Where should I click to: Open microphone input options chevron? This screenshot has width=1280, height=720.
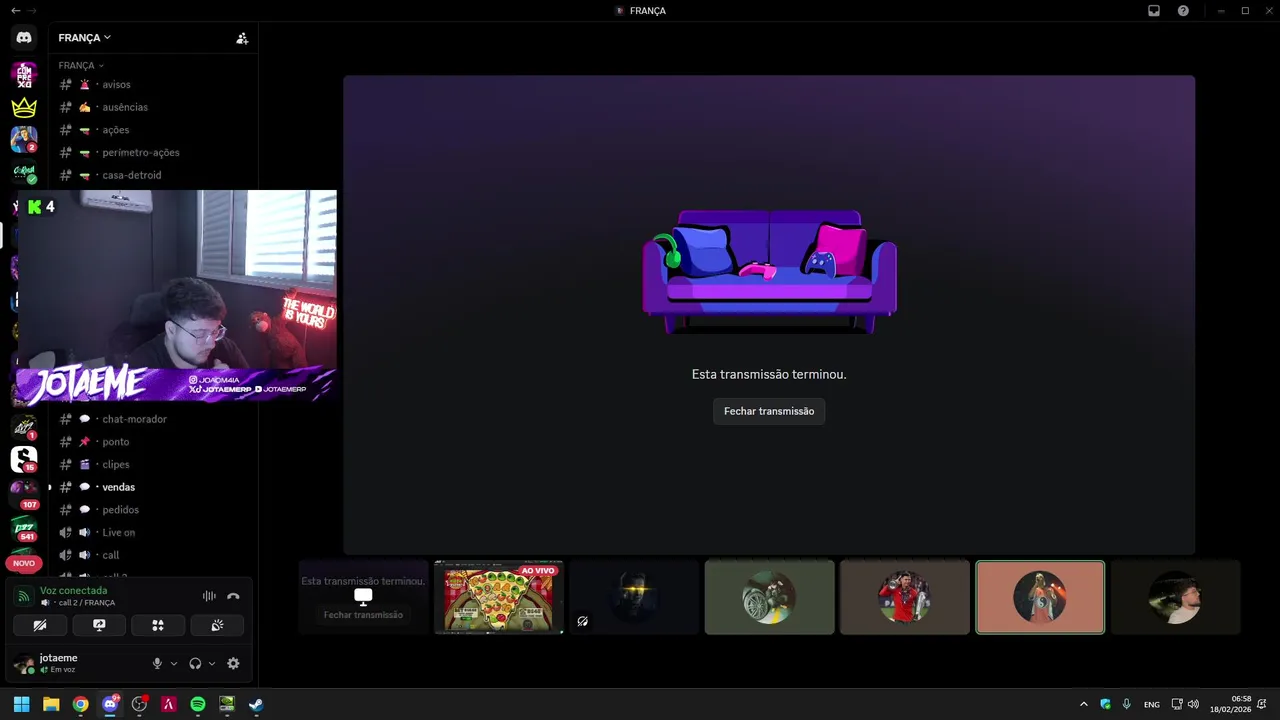[x=174, y=663]
